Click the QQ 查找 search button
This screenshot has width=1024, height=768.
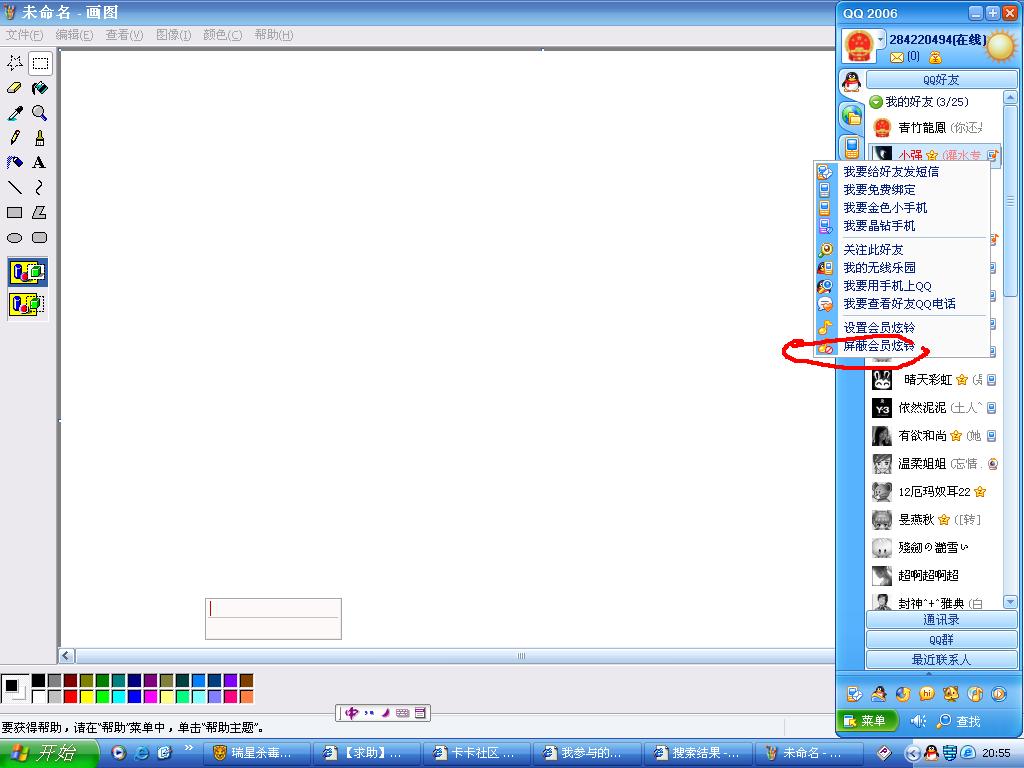tap(959, 721)
